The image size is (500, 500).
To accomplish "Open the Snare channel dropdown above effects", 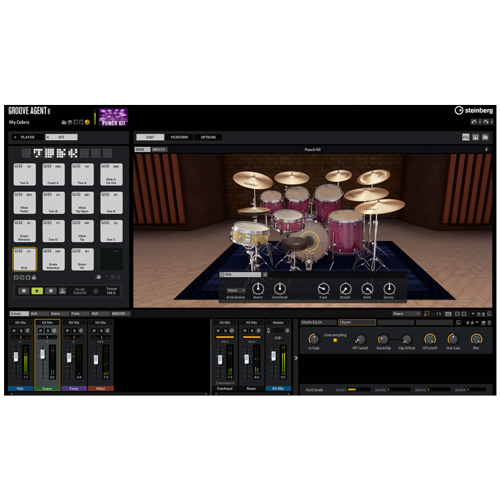I will 406,314.
